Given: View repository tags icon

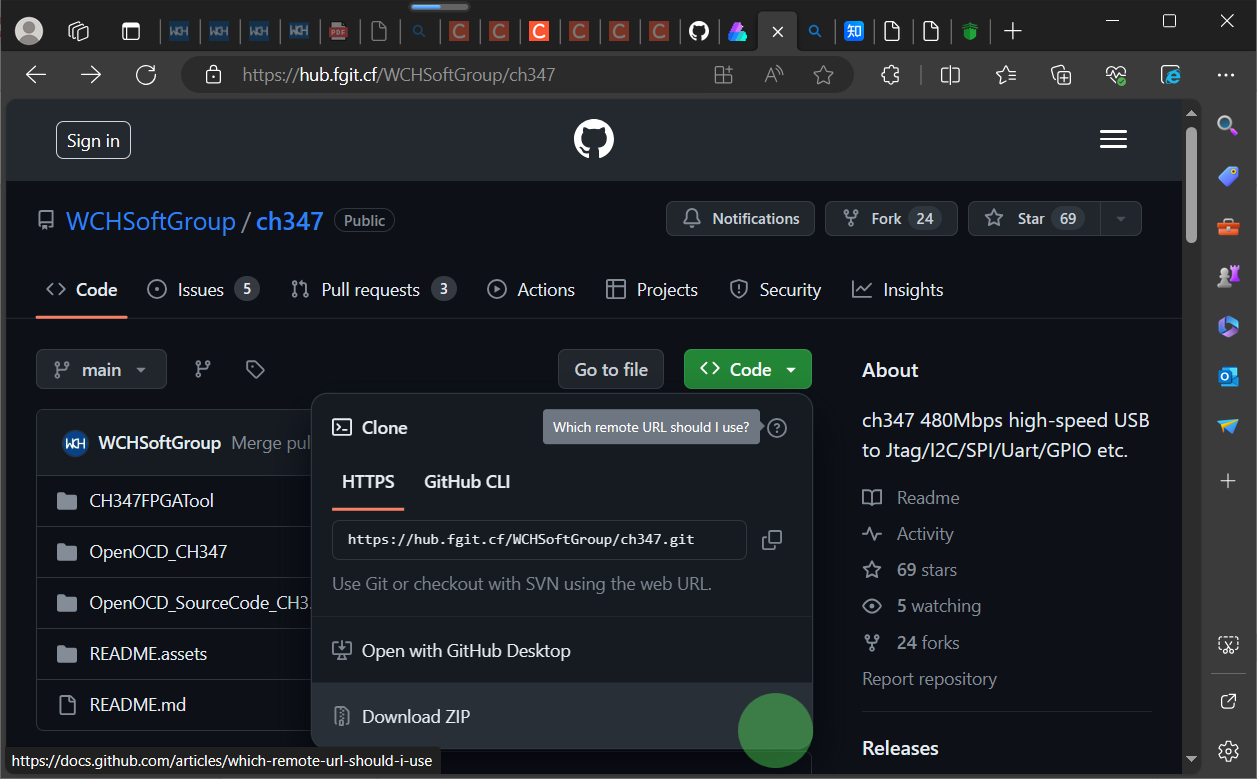Looking at the screenshot, I should (255, 370).
